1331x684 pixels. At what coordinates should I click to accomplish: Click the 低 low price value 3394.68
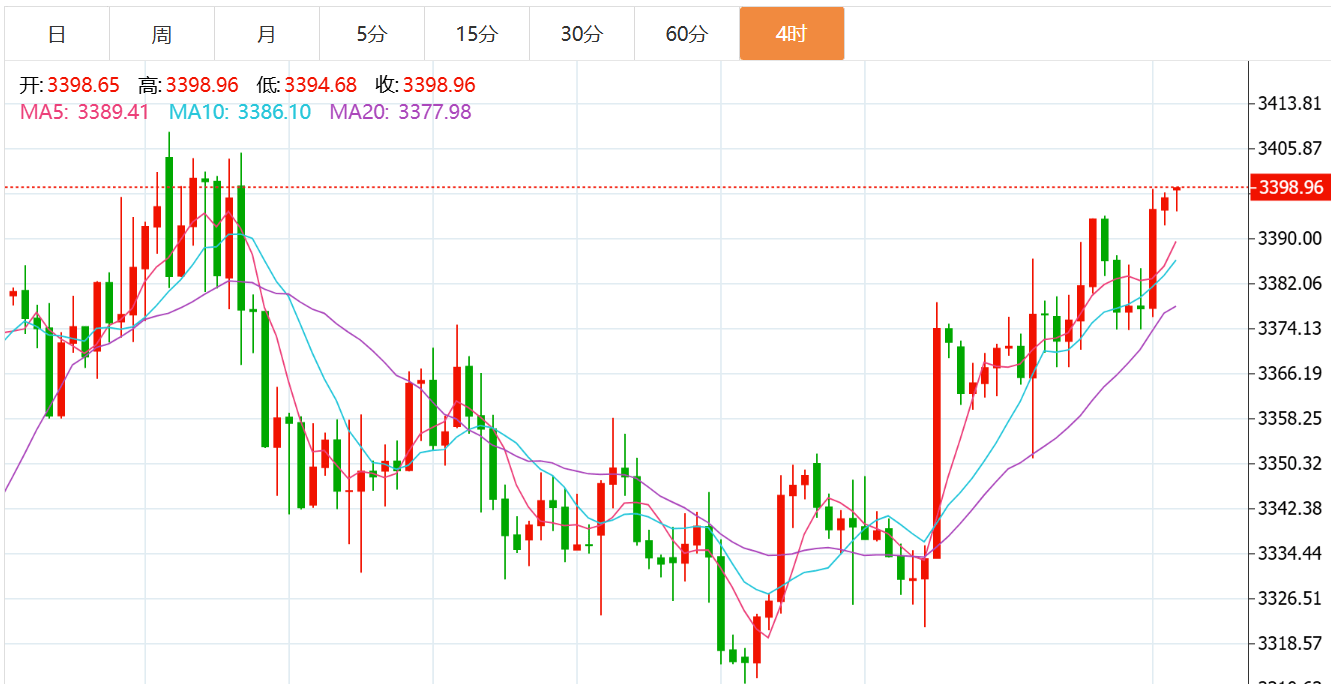[x=320, y=85]
